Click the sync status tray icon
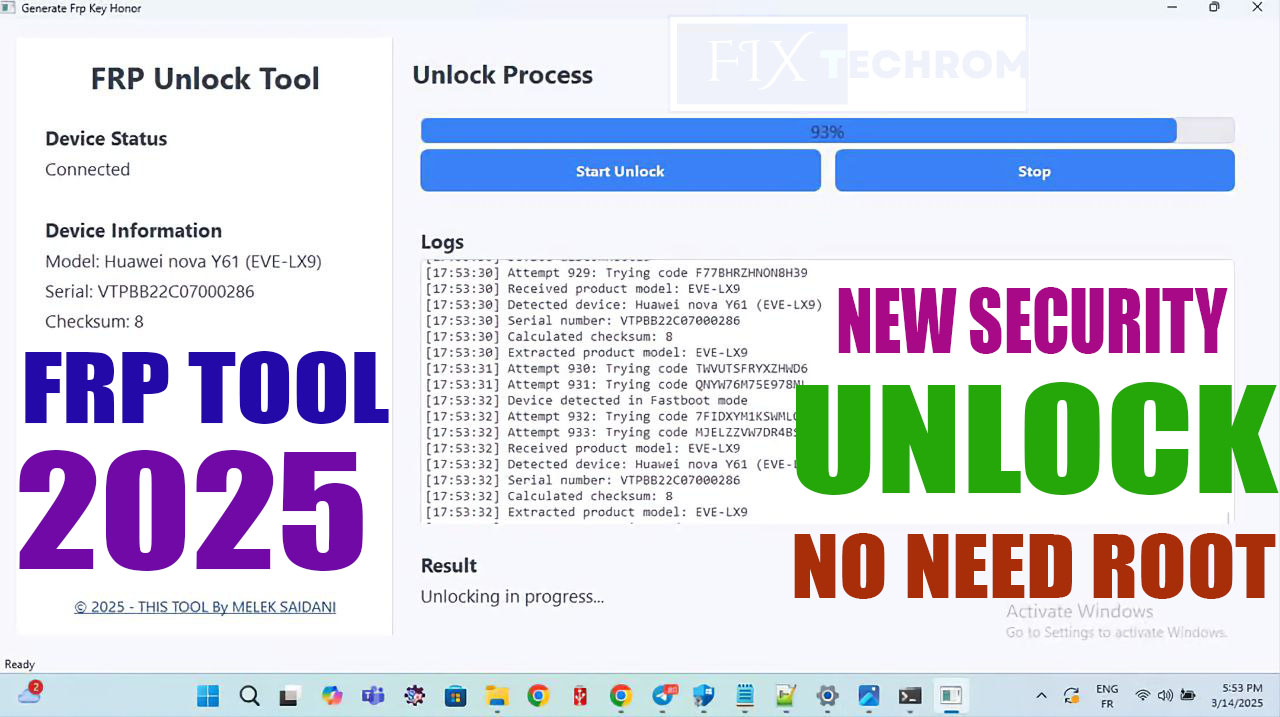This screenshot has height=717, width=1280. (x=1071, y=695)
